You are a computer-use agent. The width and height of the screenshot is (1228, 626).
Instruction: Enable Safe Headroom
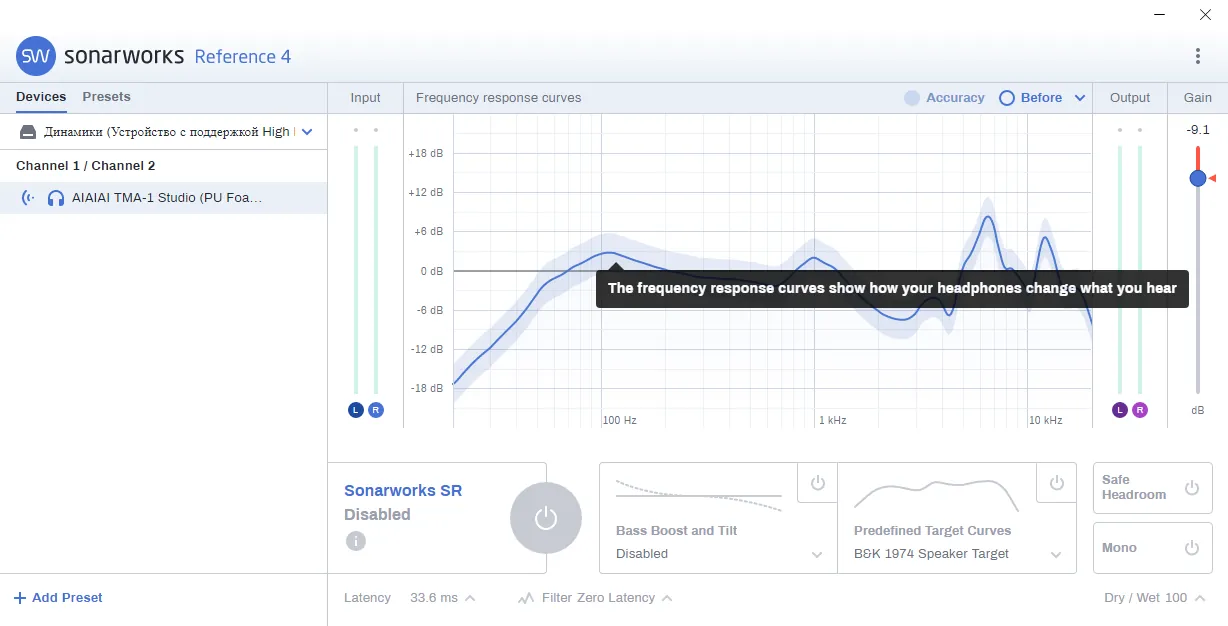(x=1153, y=488)
